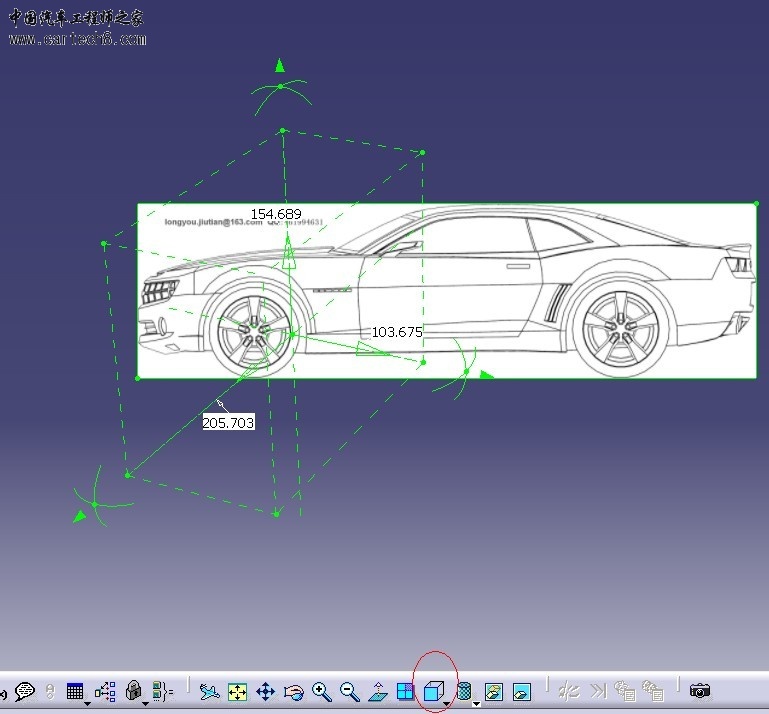Click the Normal View plane icon
Image resolution: width=769 pixels, height=714 pixels.
click(378, 691)
